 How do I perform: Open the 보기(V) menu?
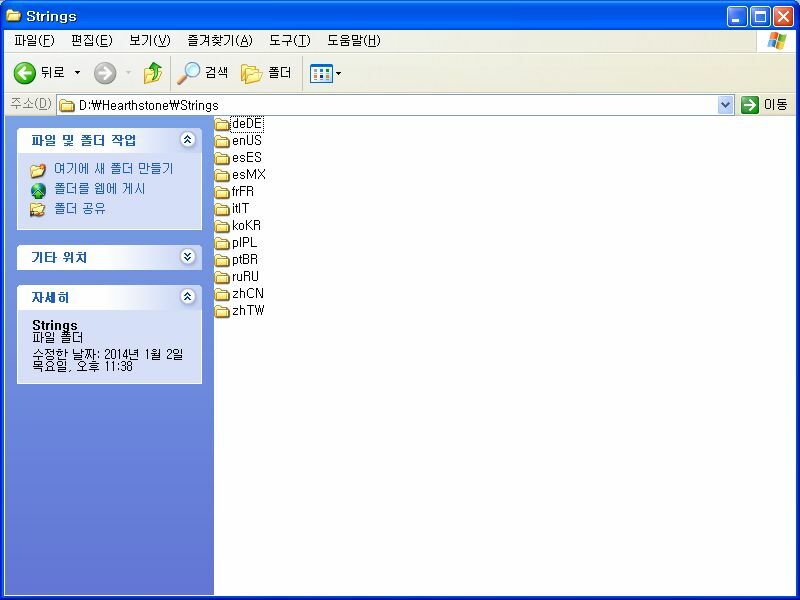point(149,40)
